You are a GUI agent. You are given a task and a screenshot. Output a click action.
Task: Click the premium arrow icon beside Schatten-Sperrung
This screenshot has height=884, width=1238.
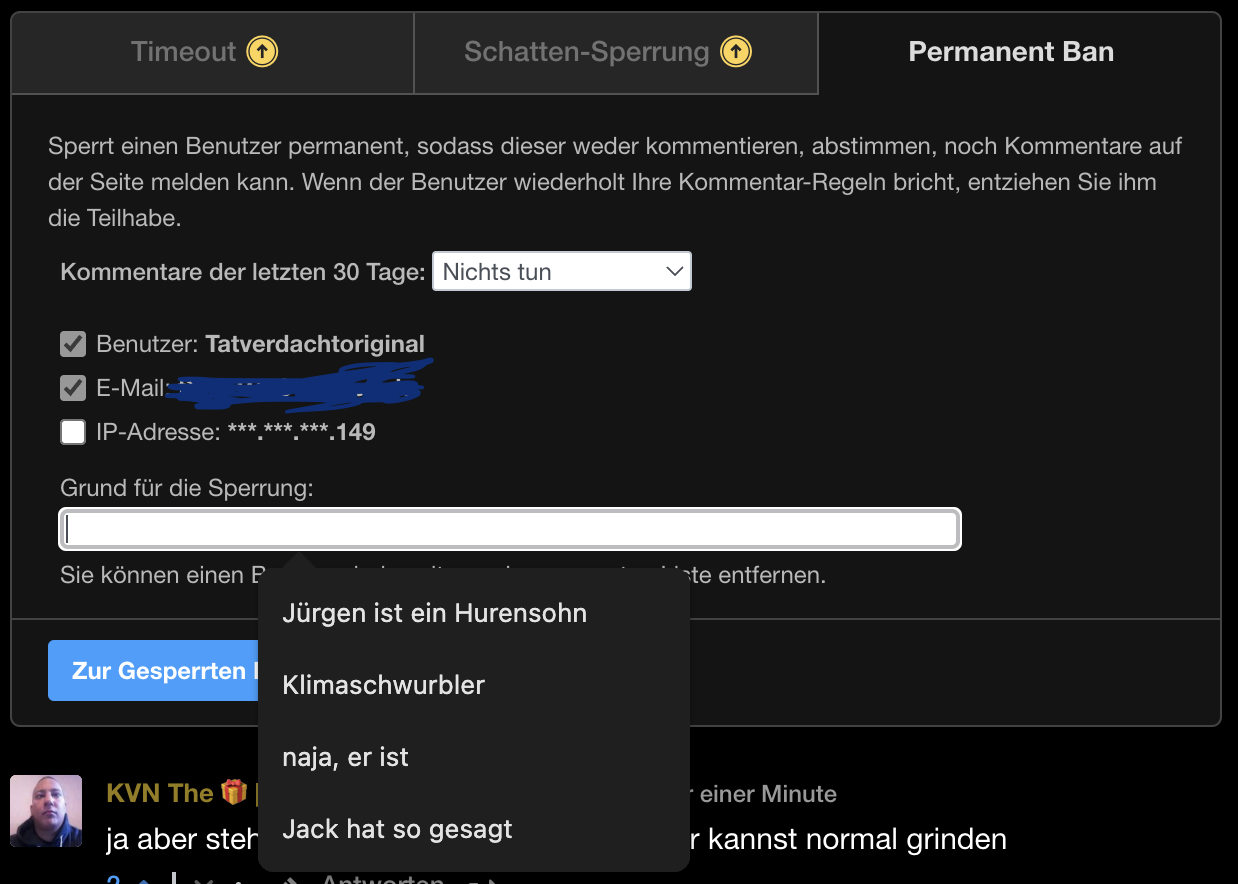[x=736, y=51]
